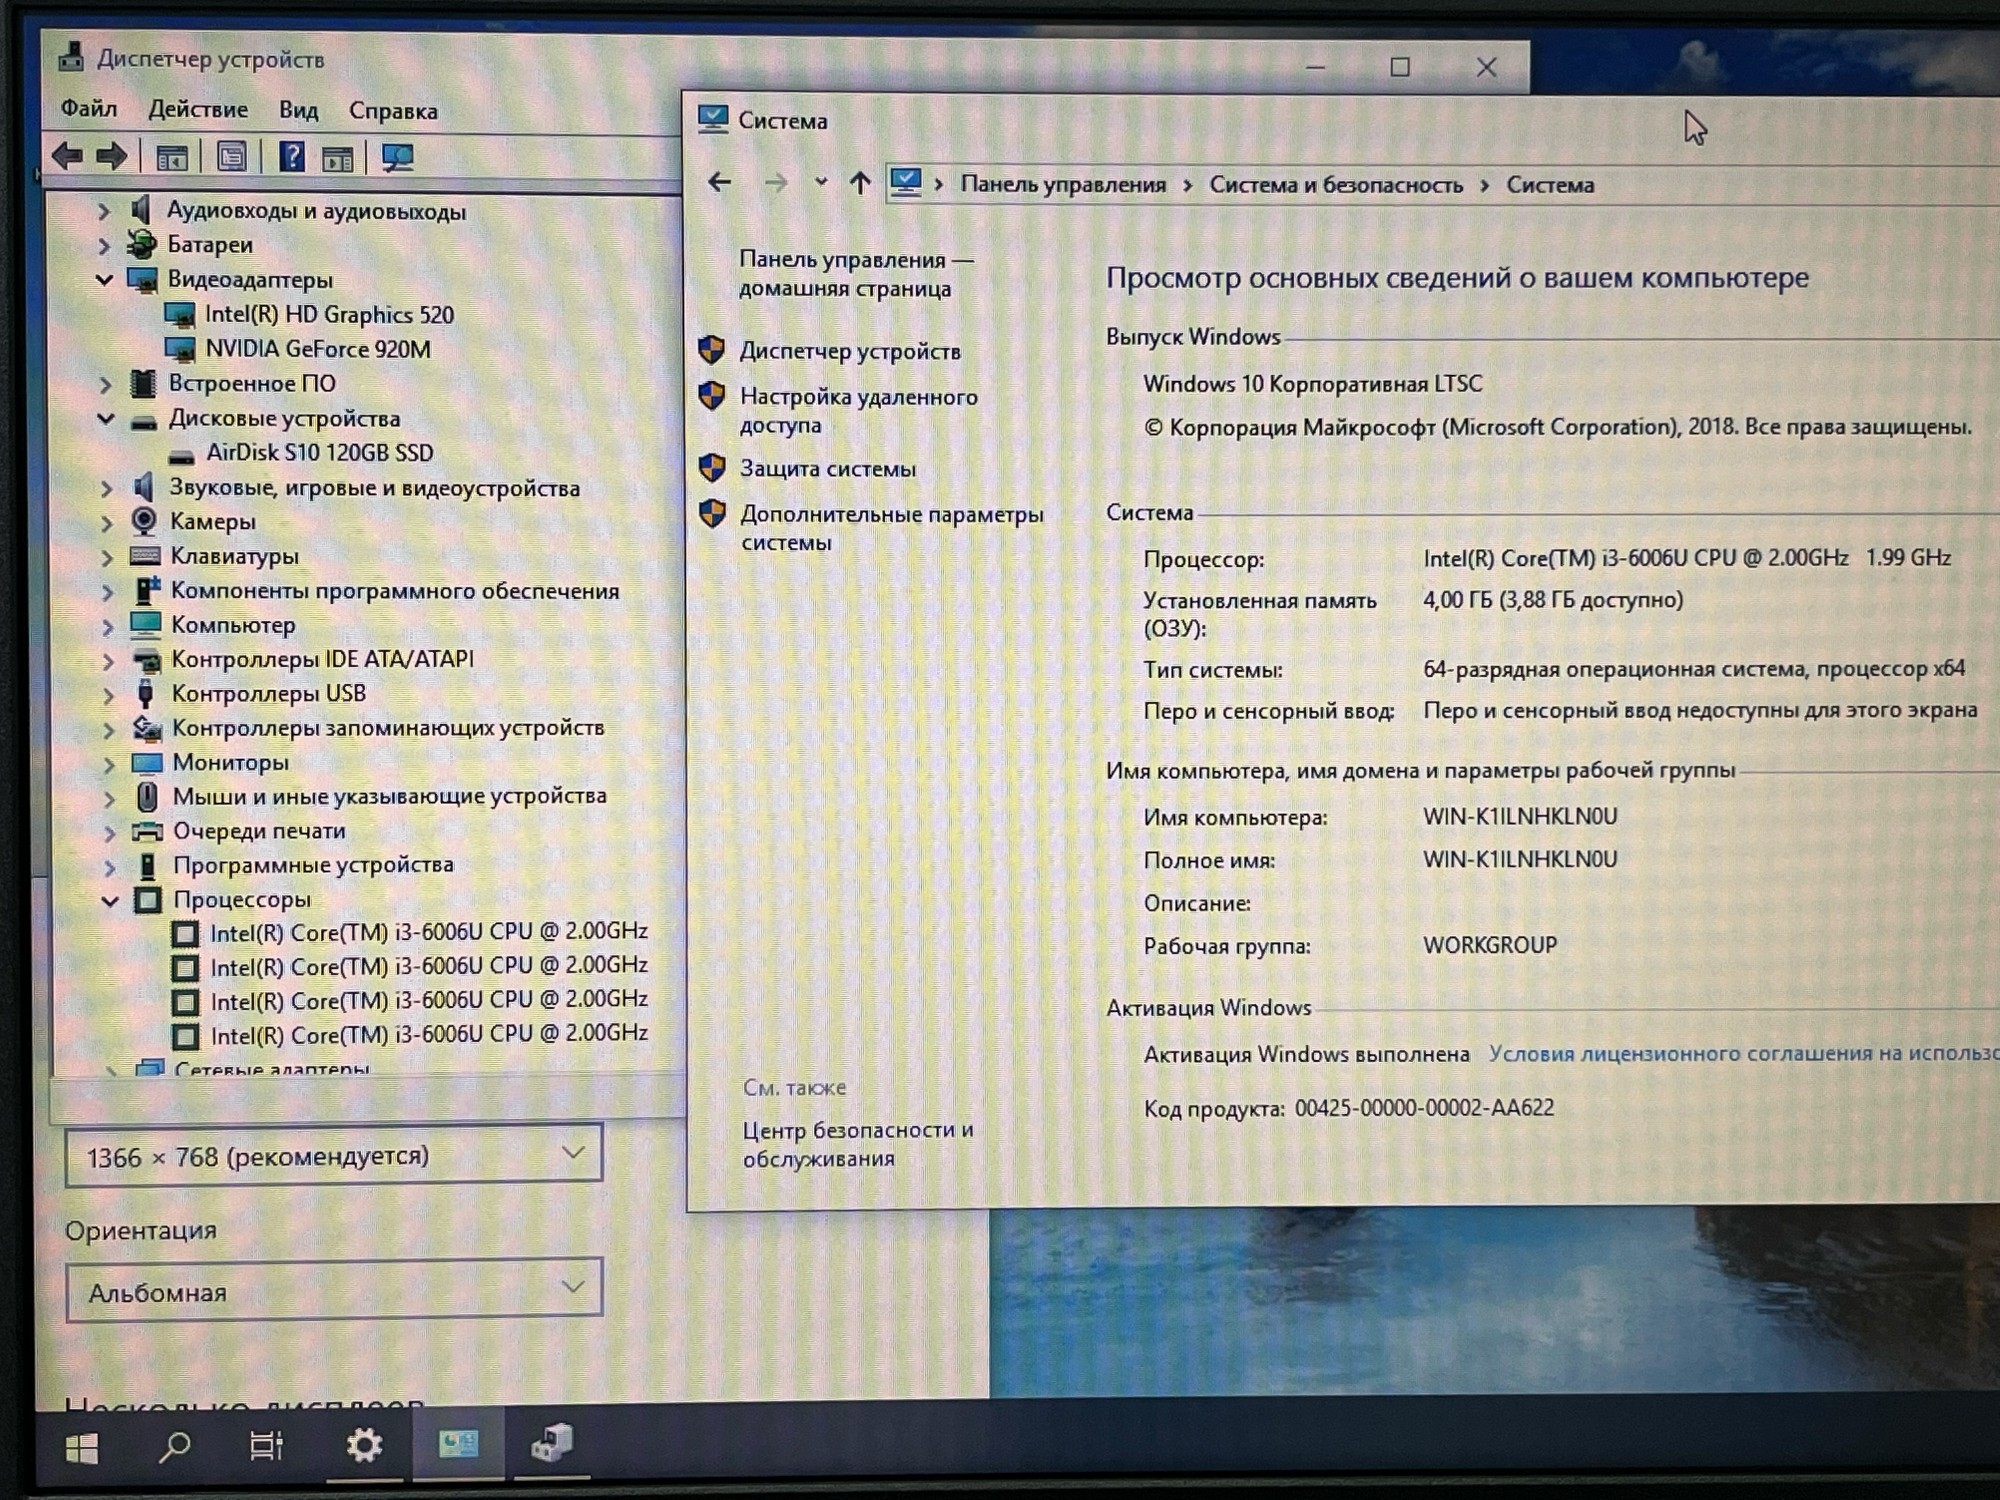The image size is (2000, 1500).
Task: Click the computer icon in the address breadcrumb
Action: [906, 182]
